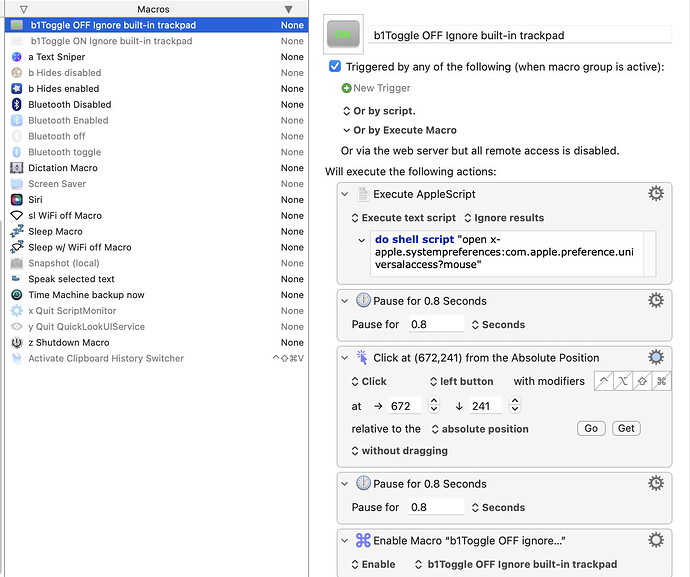Open the Click type popup menu
Image resolution: width=690 pixels, height=577 pixels.
click(x=369, y=382)
